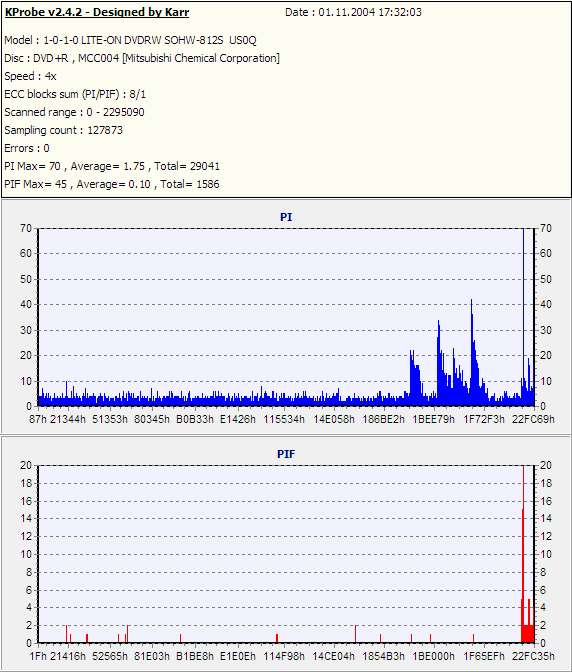Click the blue PI chart title
572x672 pixels.
point(286,217)
